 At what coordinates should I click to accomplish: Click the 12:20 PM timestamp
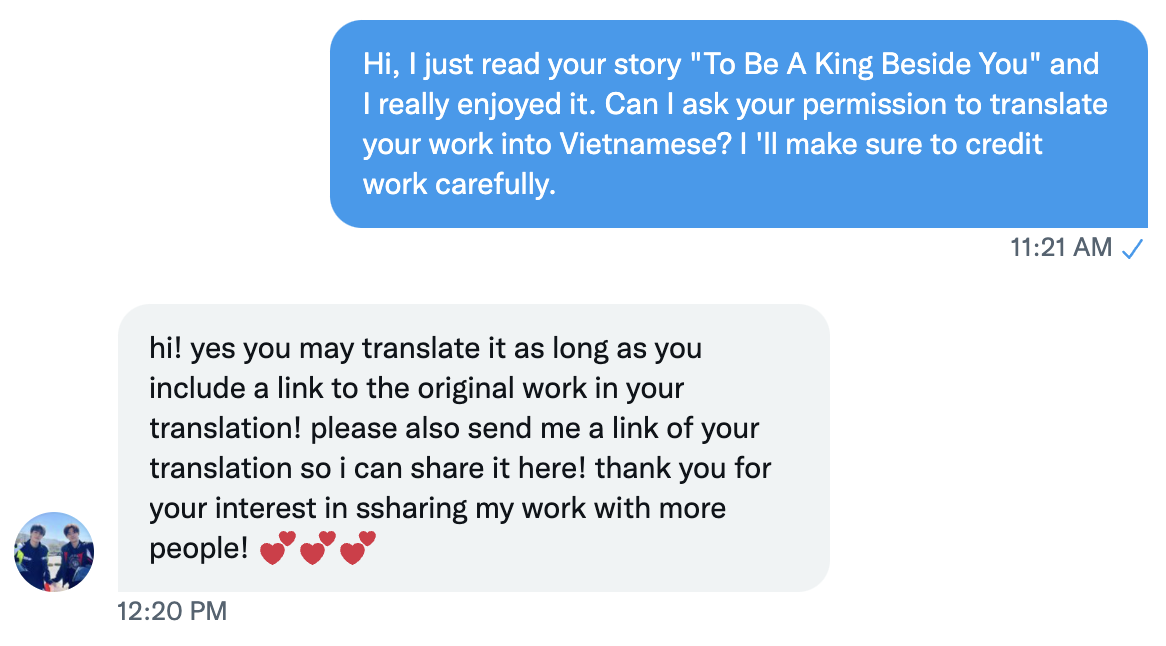click(172, 610)
